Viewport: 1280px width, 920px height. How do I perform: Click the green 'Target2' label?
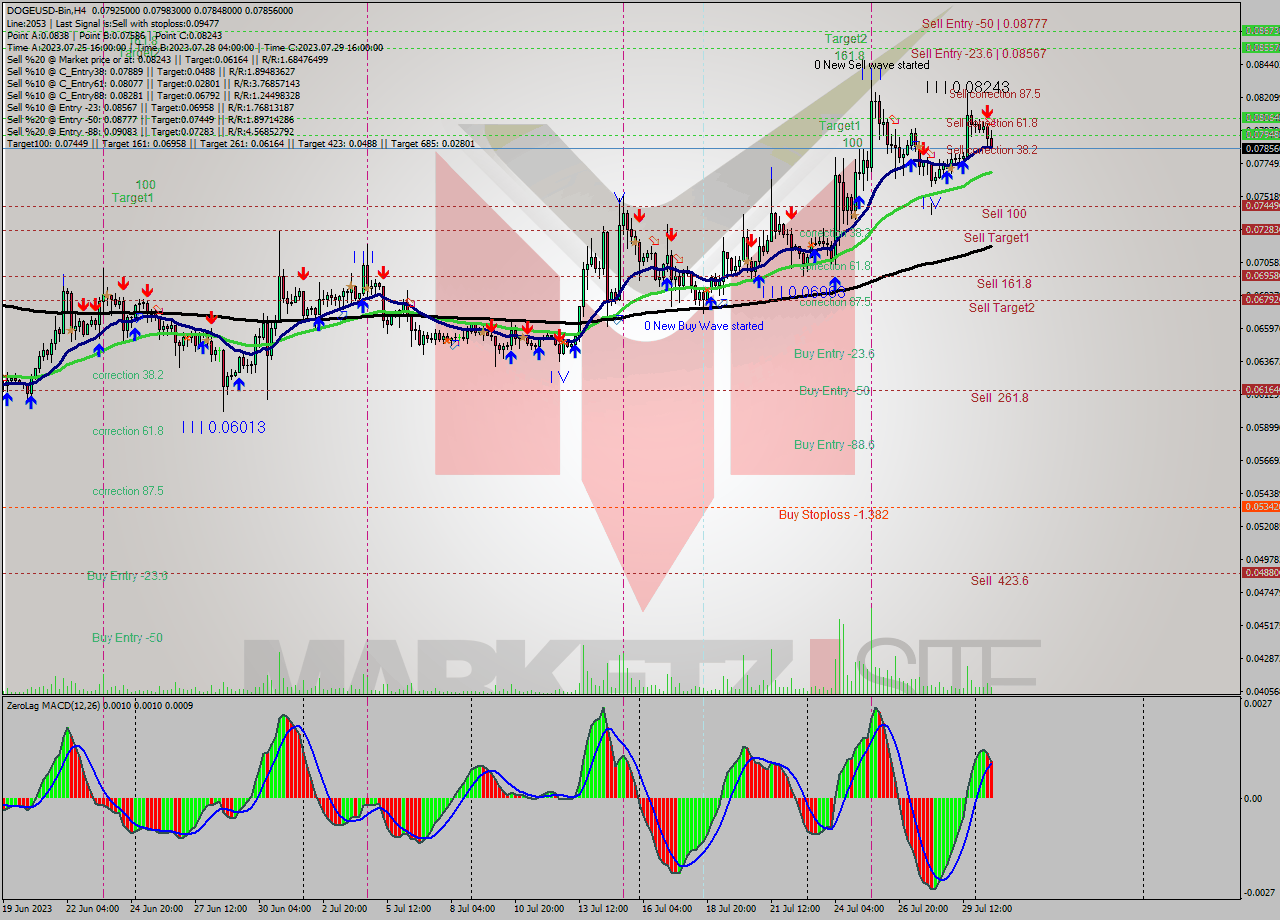point(845,38)
